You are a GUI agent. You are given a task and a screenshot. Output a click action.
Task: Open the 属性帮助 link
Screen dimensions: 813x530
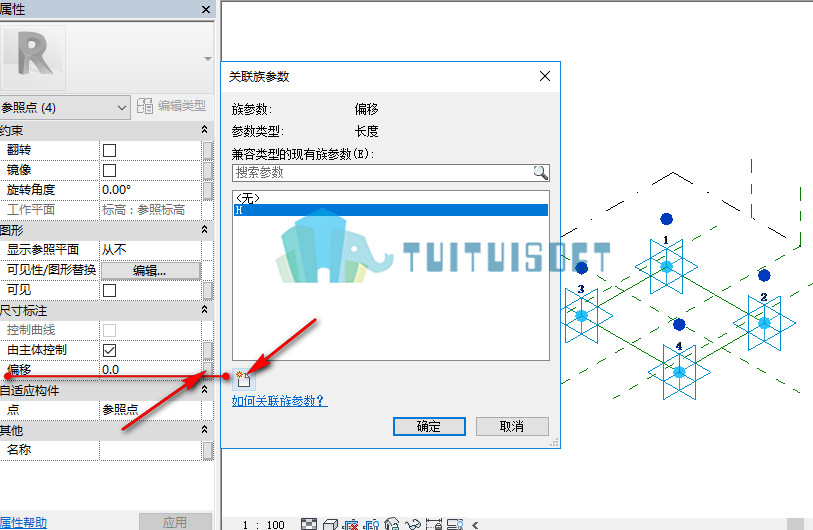23,522
